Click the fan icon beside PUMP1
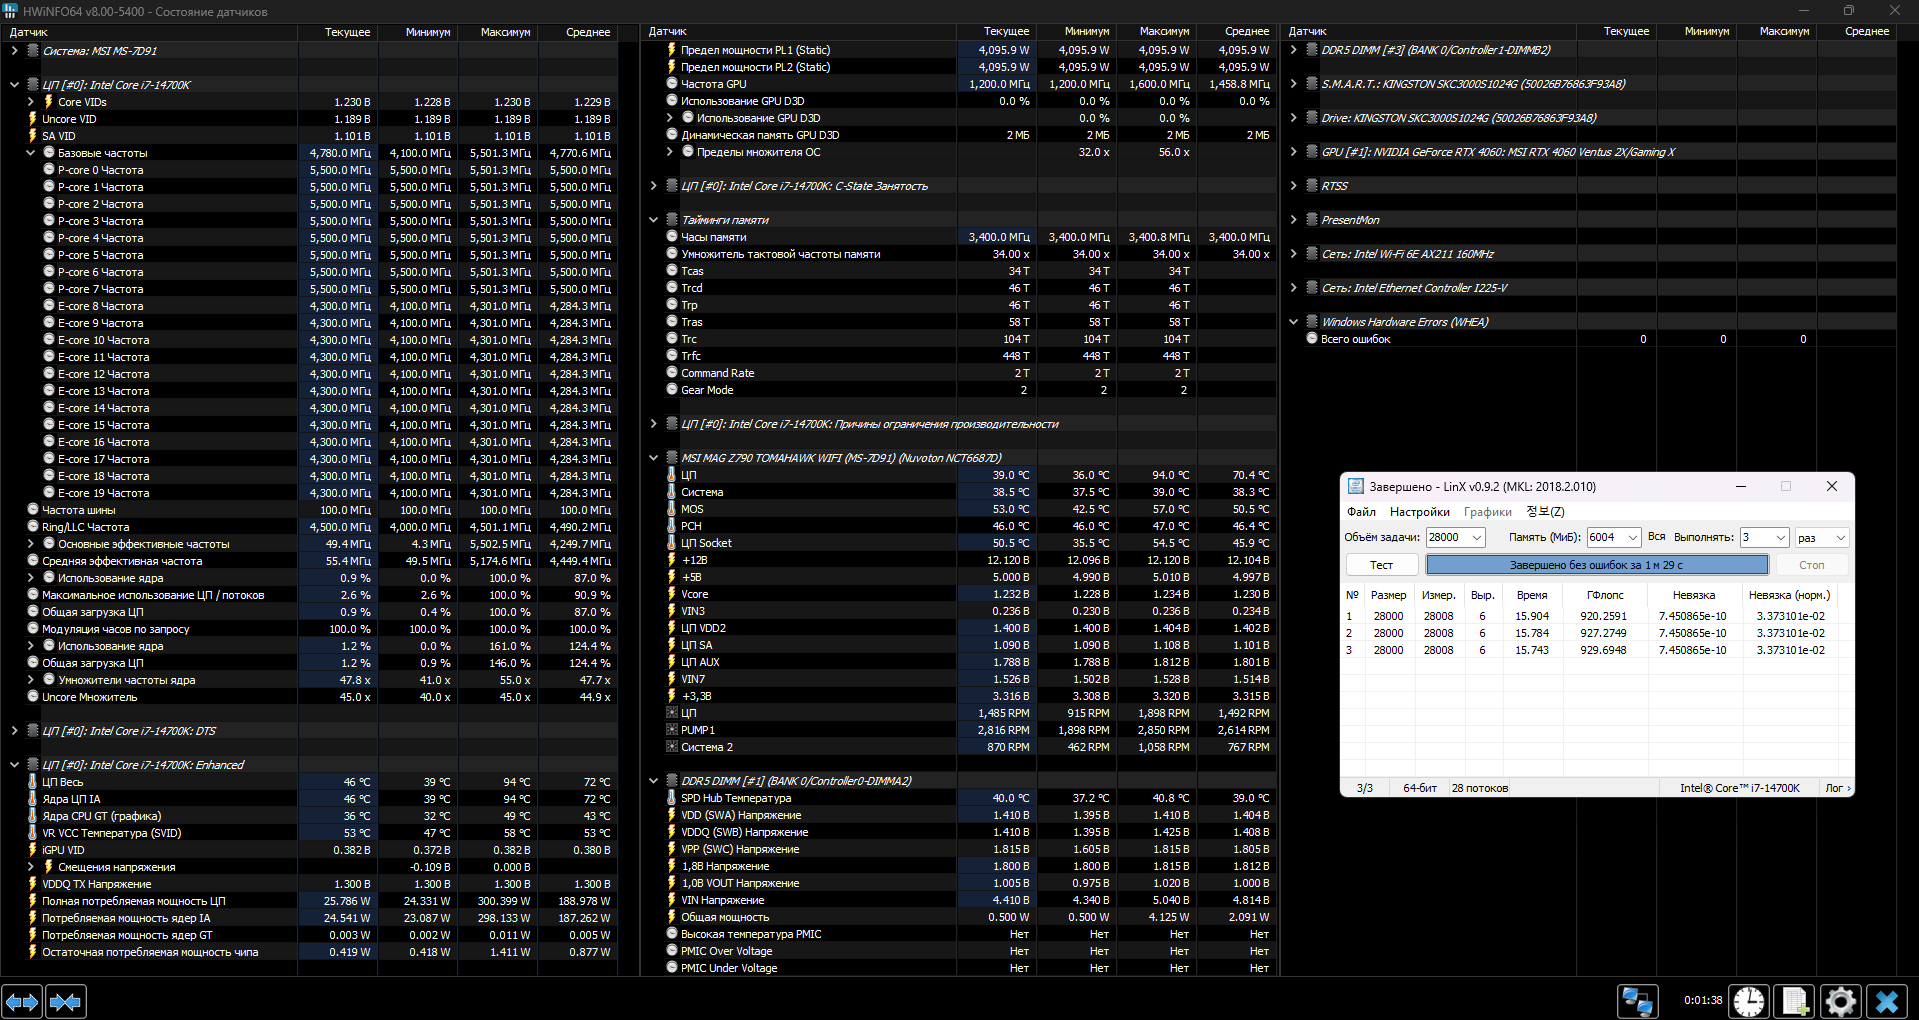The image size is (1919, 1020). [x=672, y=730]
